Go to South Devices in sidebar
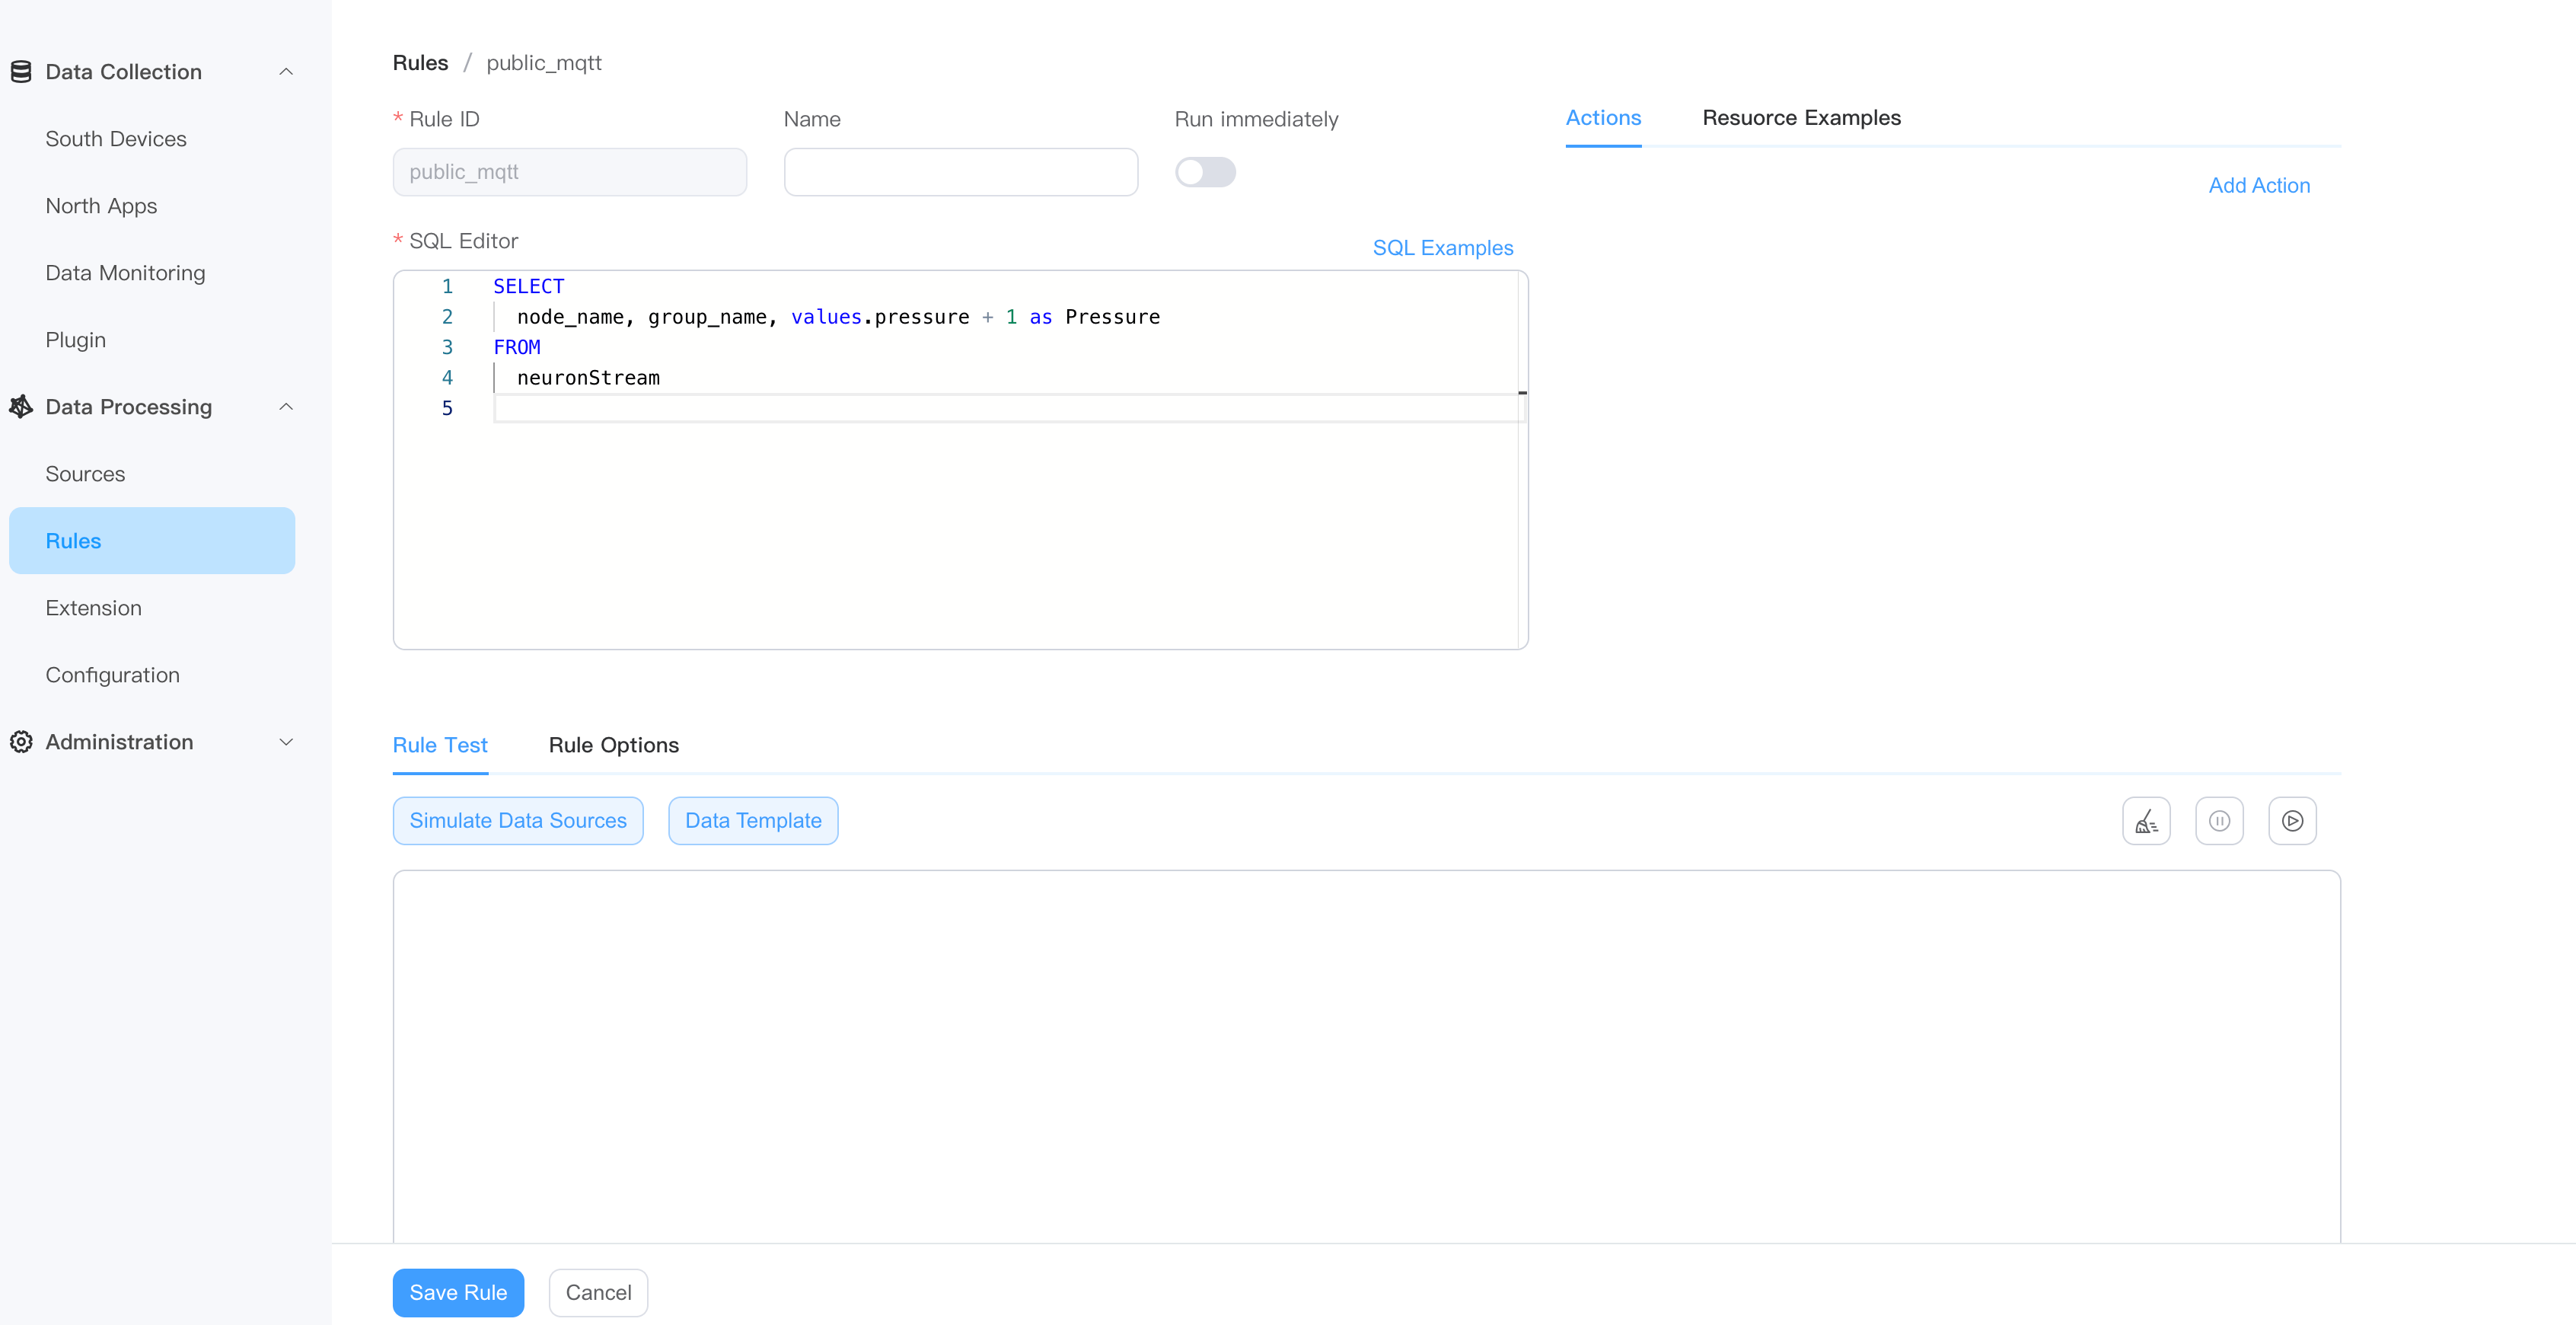2576x1325 pixels. click(x=116, y=139)
